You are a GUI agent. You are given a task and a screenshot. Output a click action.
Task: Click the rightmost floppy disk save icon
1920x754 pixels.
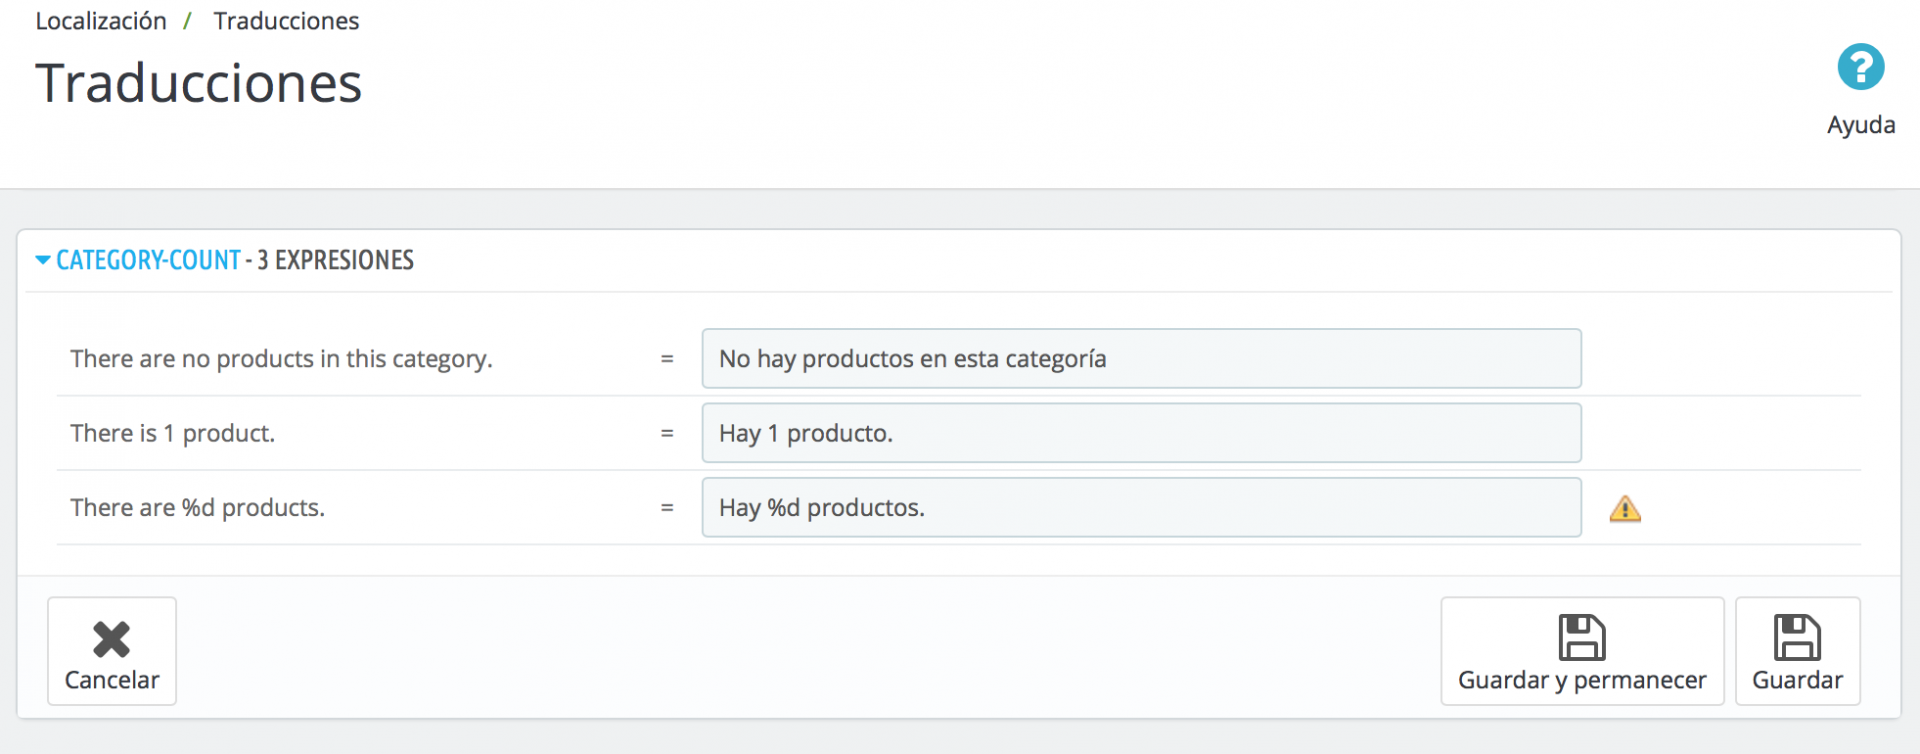click(x=1797, y=638)
